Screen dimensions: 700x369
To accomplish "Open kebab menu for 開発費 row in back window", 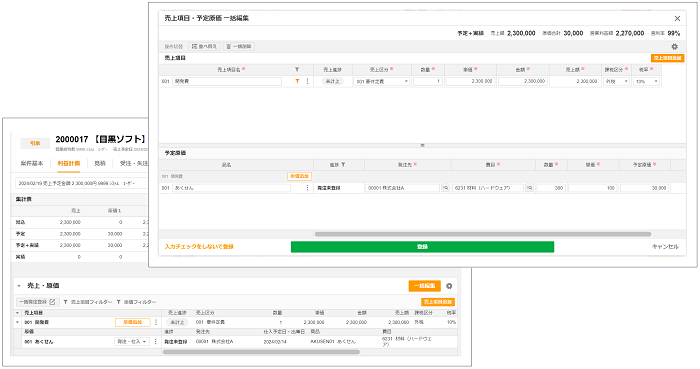I will tap(156, 322).
